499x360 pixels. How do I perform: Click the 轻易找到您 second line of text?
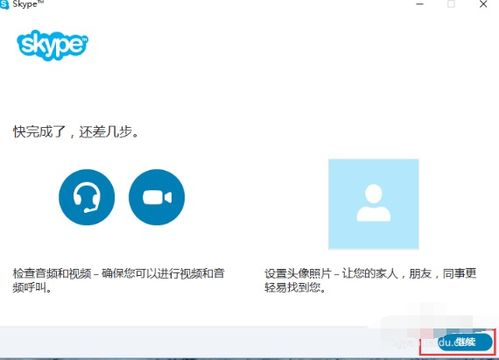tap(295, 287)
